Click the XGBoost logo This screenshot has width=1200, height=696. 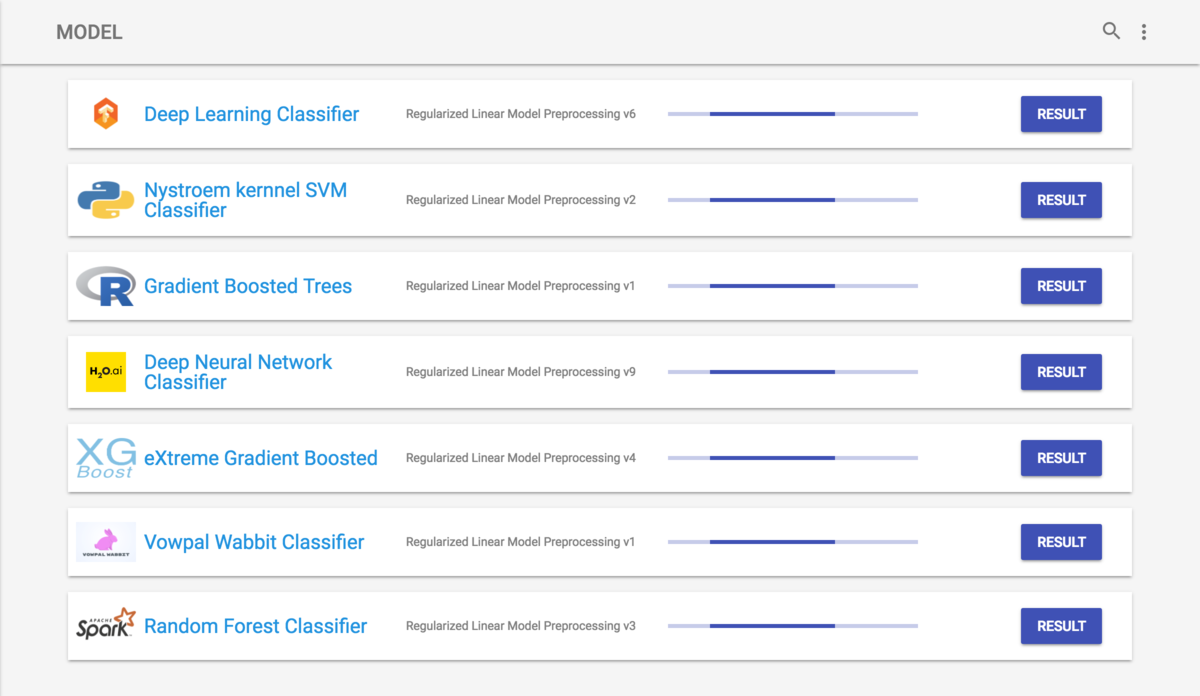106,458
